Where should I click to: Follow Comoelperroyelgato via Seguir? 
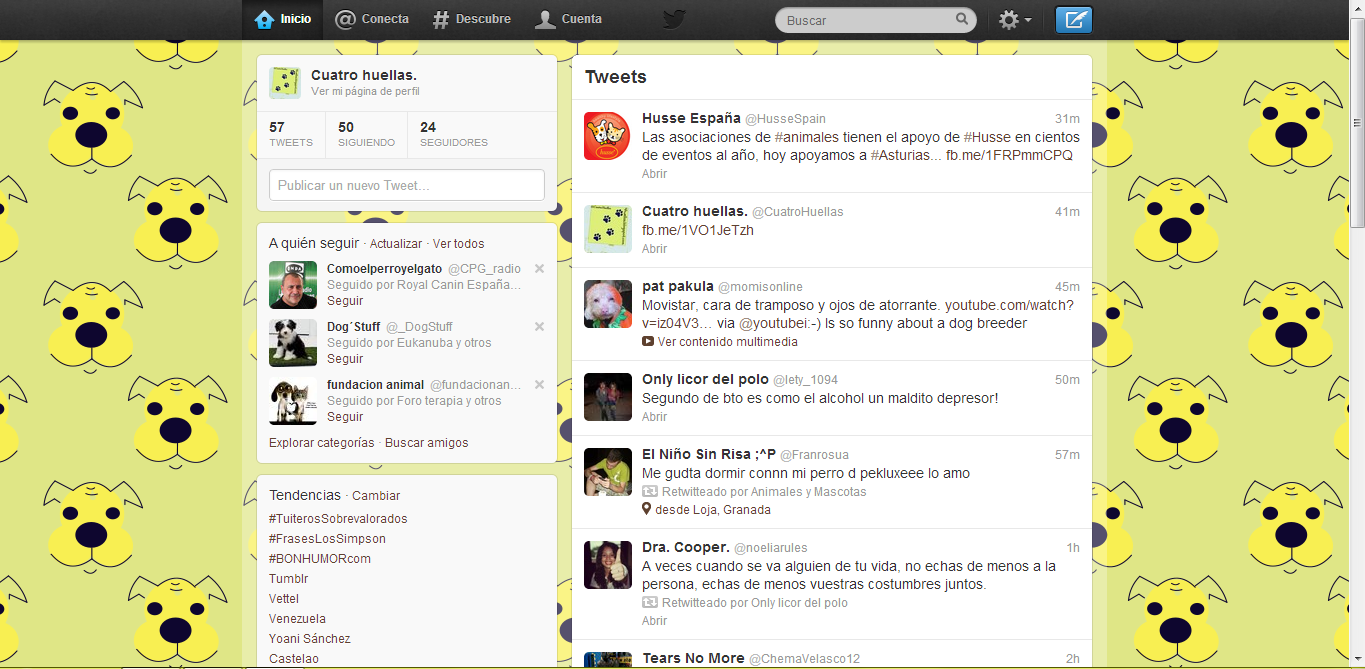345,301
